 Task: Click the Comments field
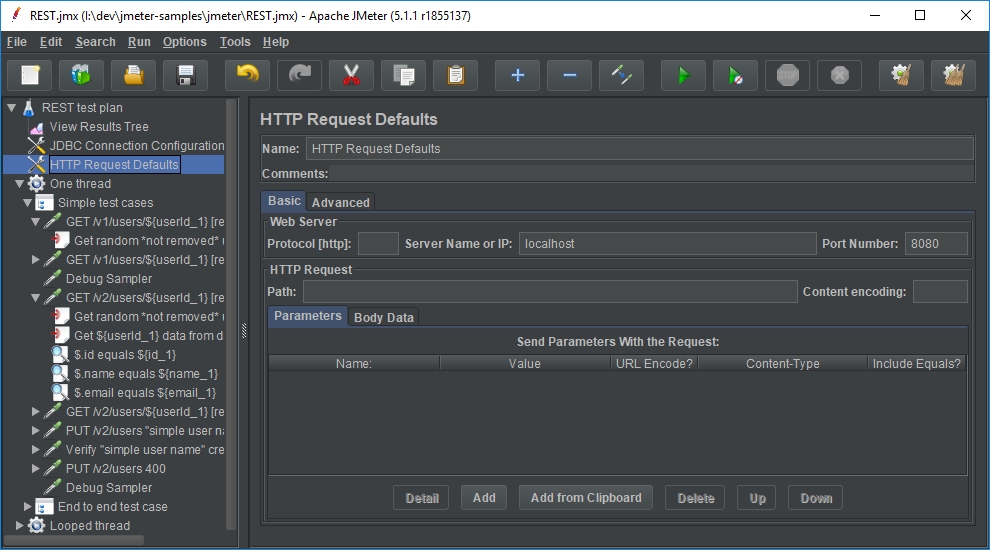pyautogui.click(x=652, y=174)
